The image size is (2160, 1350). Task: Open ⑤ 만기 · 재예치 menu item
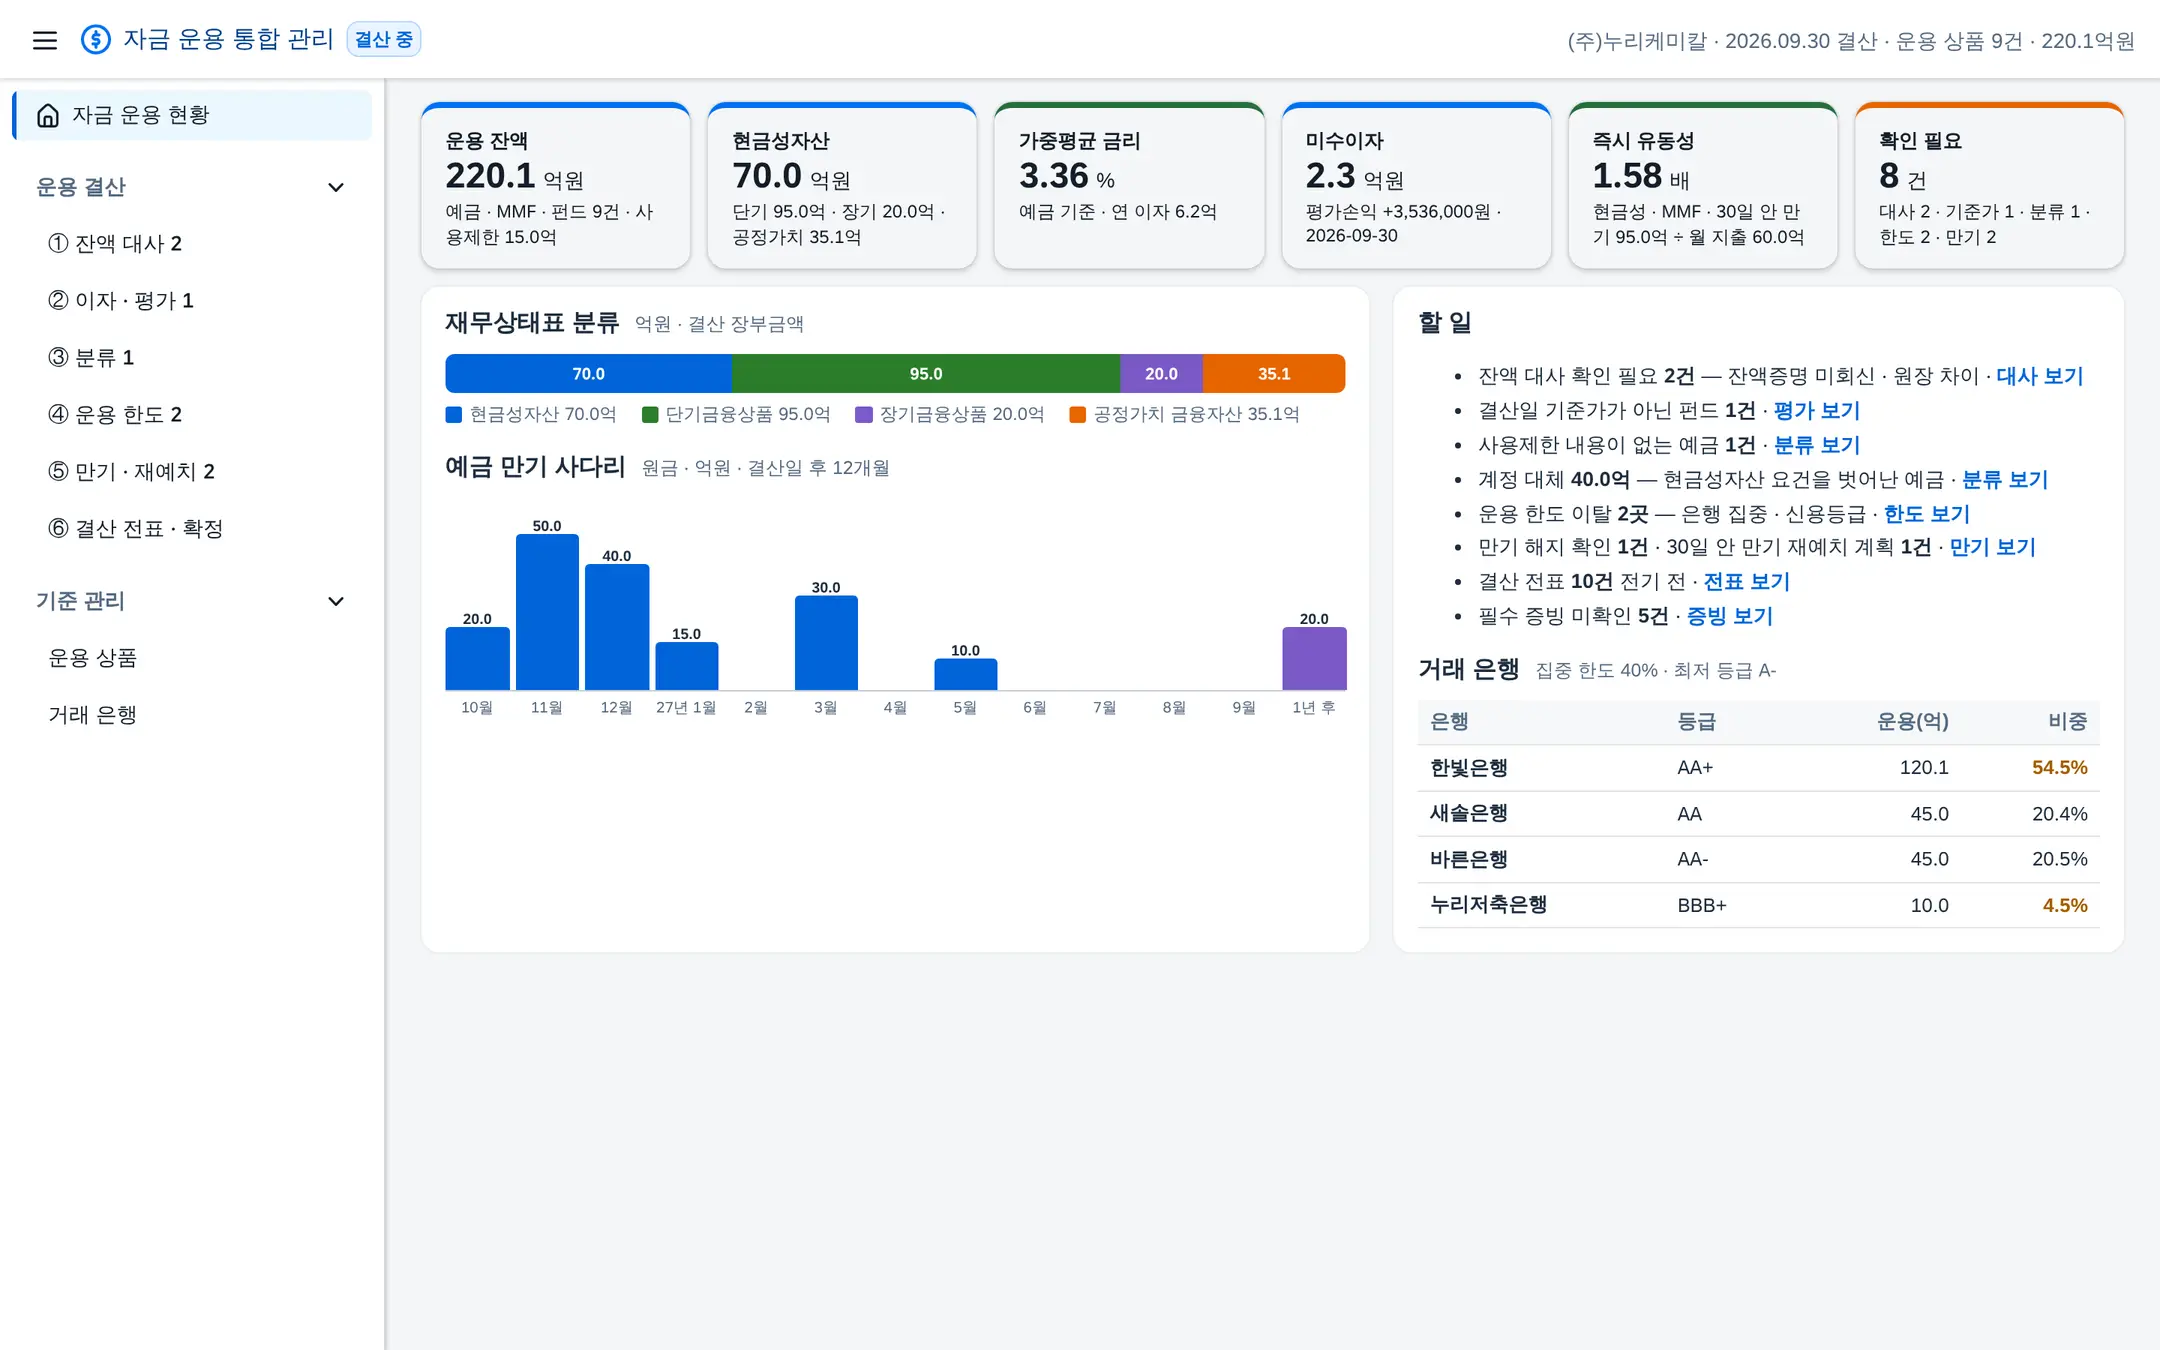tap(192, 472)
